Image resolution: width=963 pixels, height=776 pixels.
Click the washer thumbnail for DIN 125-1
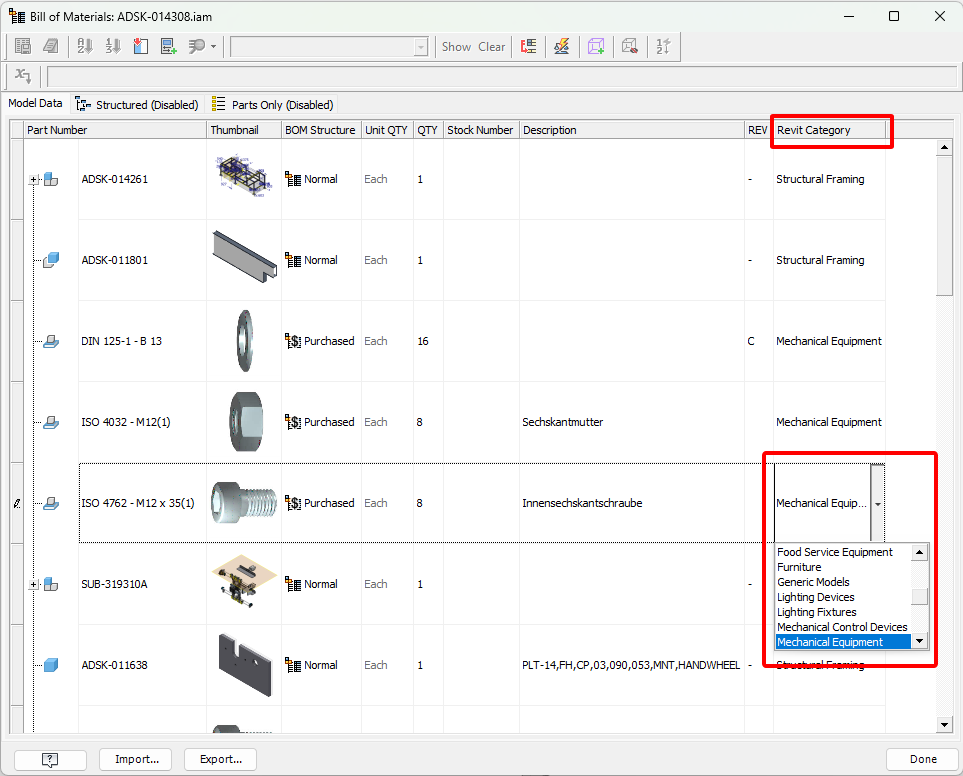pos(244,341)
